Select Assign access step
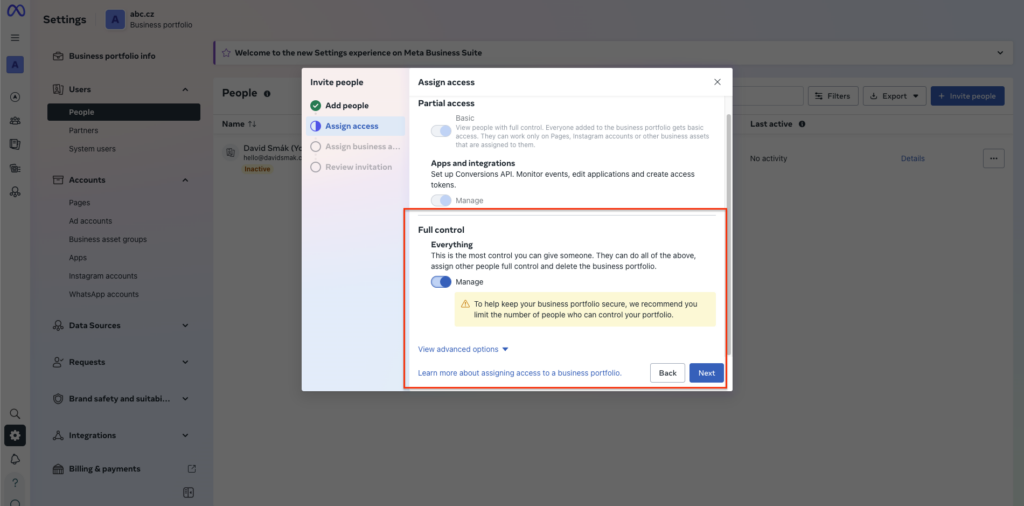Viewport: 1024px width, 506px height. pos(355,126)
